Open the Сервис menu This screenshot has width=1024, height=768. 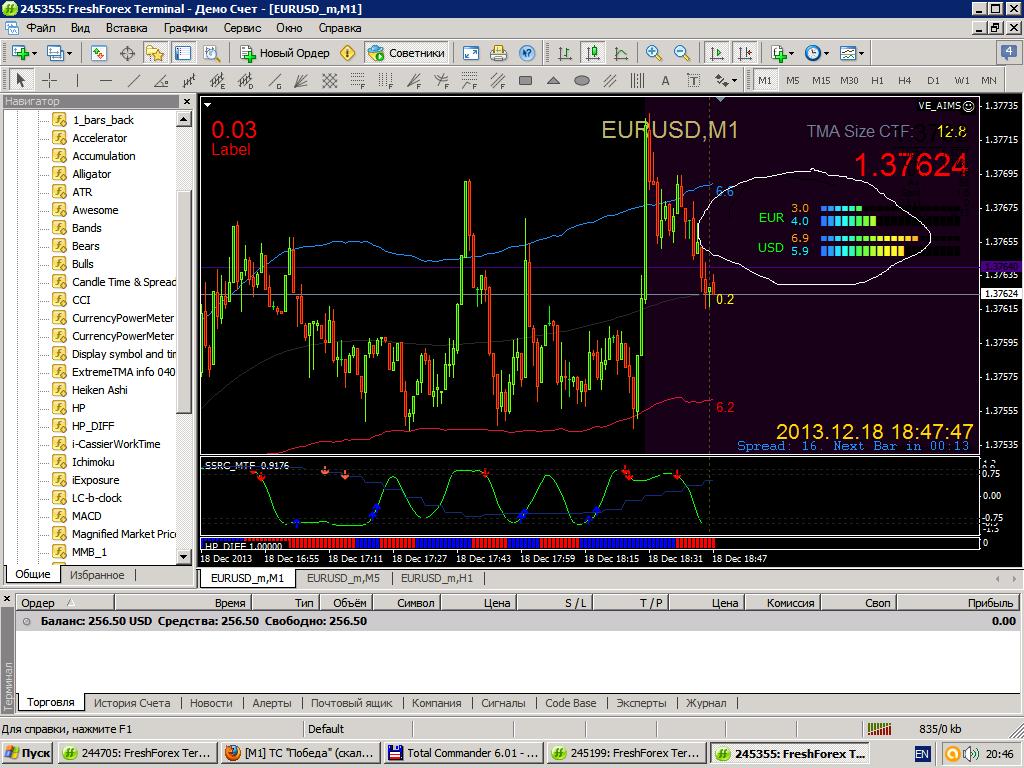point(242,28)
